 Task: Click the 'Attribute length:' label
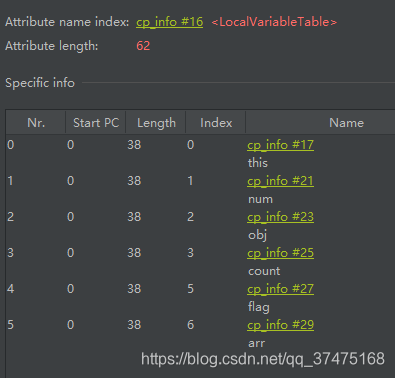click(52, 46)
